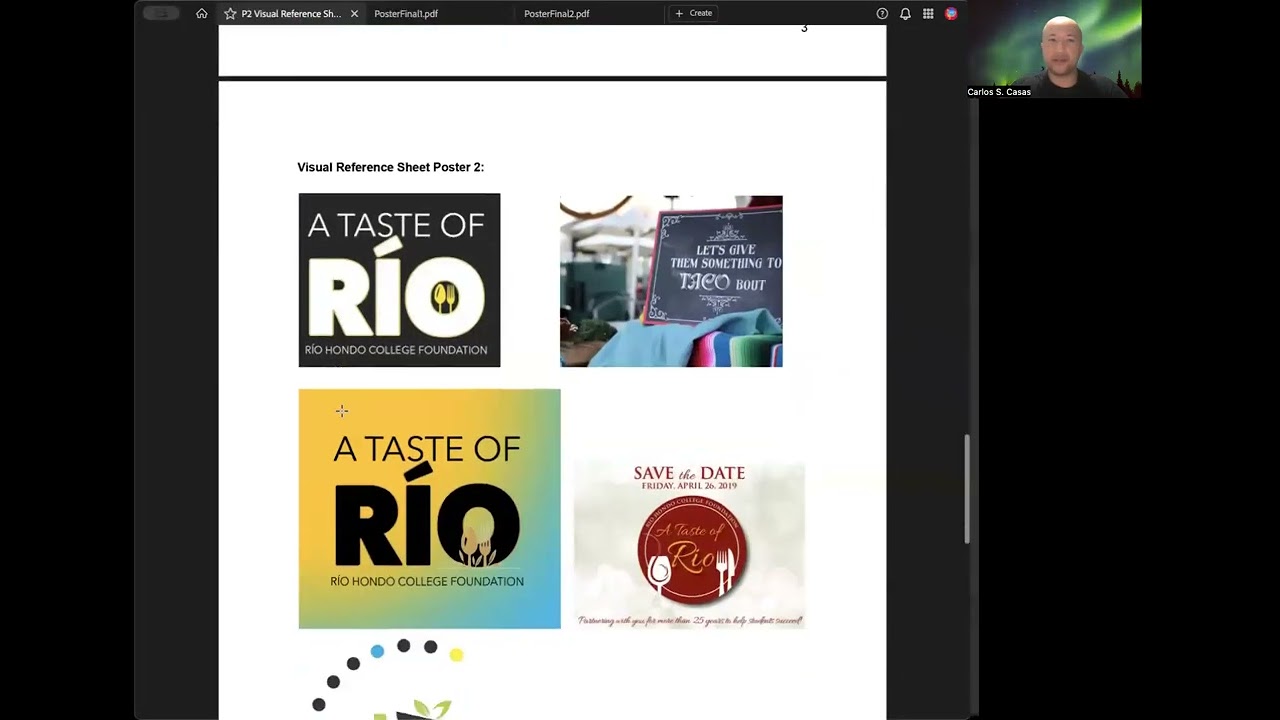Select the yellow gradient A Taste of Río image

(429, 509)
